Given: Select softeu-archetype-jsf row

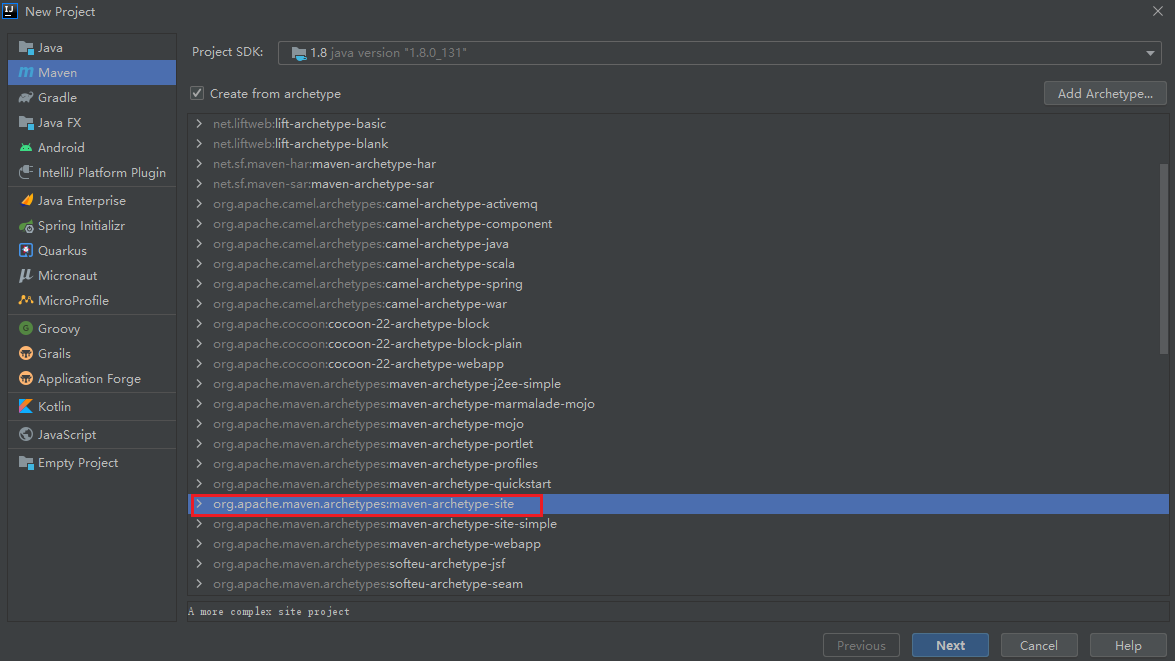Looking at the screenshot, I should coord(678,564).
